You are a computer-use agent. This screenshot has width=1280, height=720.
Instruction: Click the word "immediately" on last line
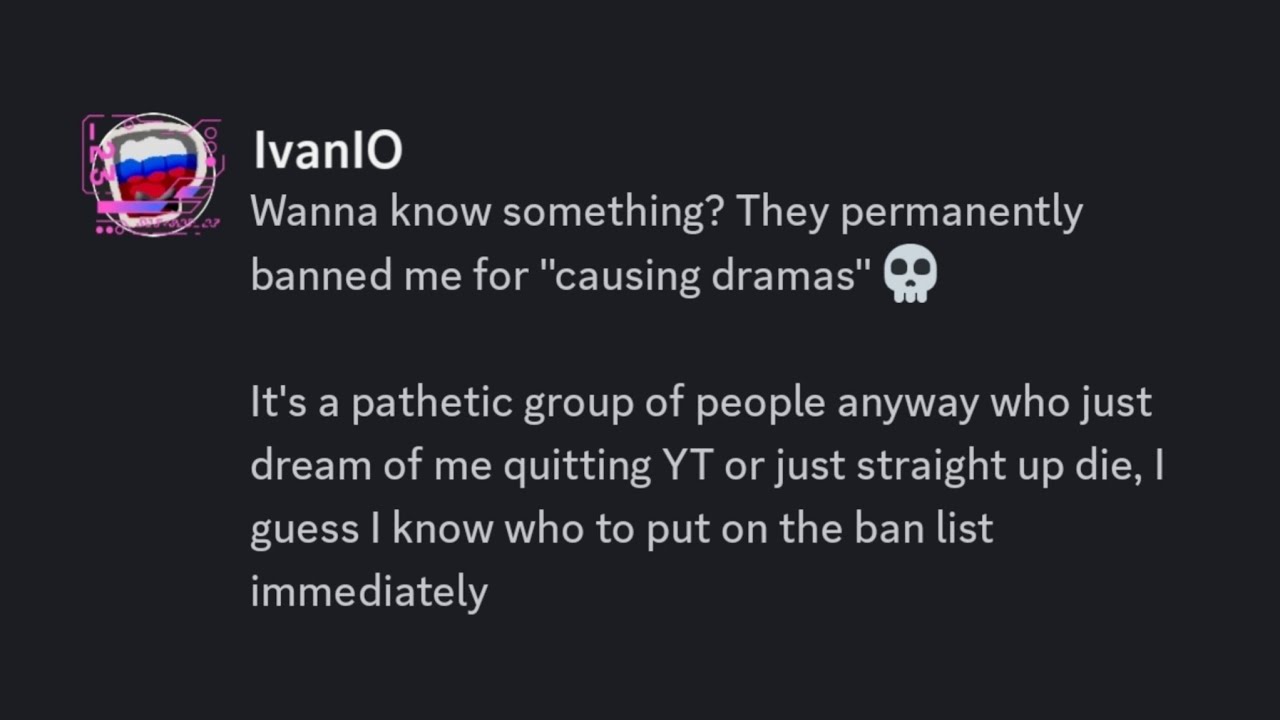pos(369,592)
